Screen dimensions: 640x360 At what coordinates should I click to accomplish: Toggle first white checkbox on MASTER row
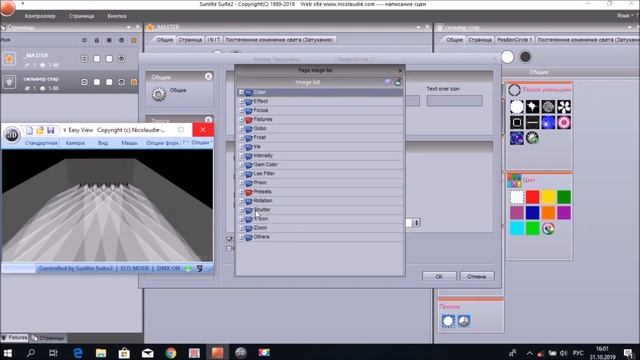(97, 59)
